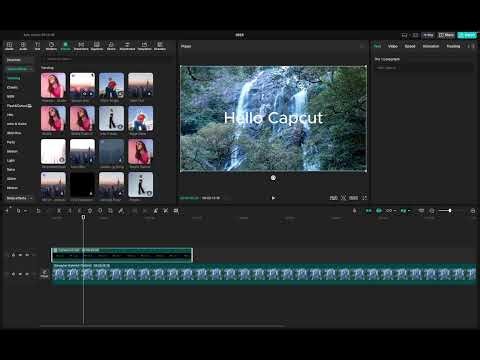Screen dimensions: 480x360
Task: Toggle fullscreen preview icon
Action: 365,198
